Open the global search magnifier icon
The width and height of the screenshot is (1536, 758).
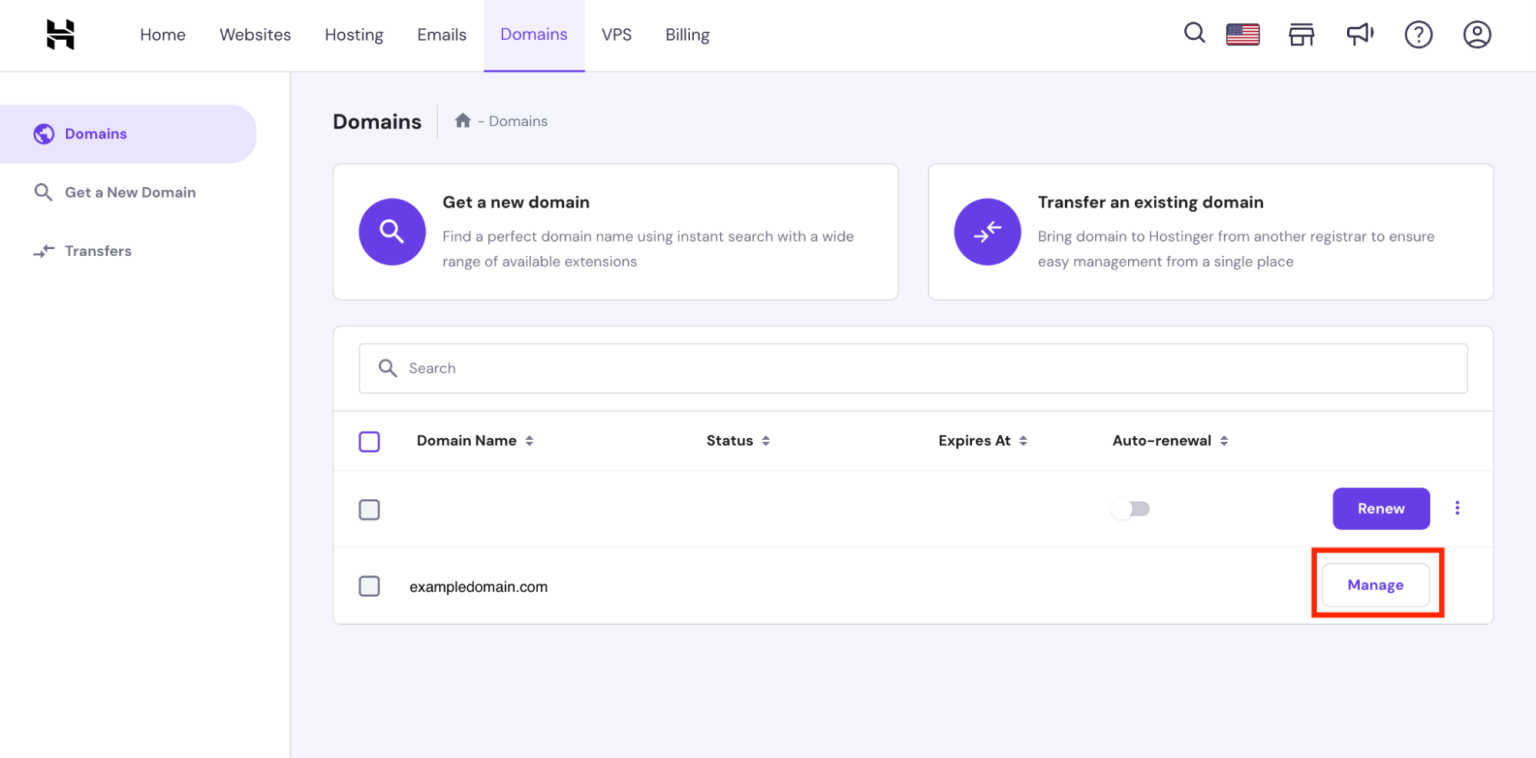point(1194,33)
